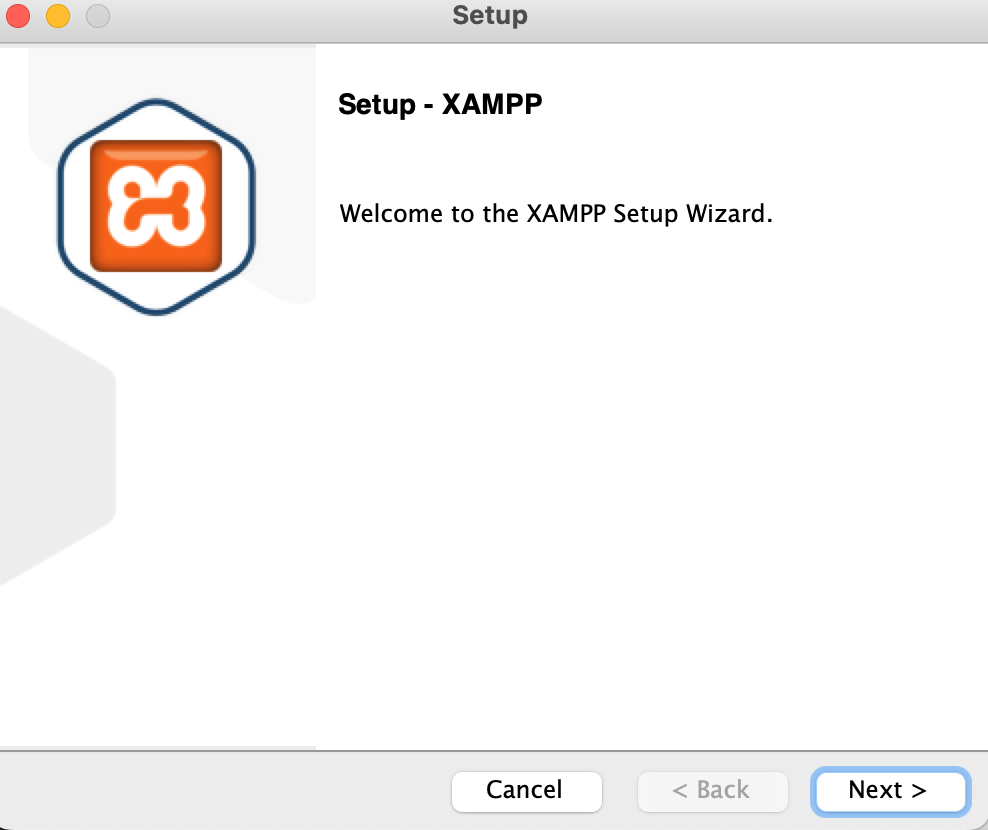
Task: Cancel the XAMPP setup wizard
Action: [x=527, y=791]
